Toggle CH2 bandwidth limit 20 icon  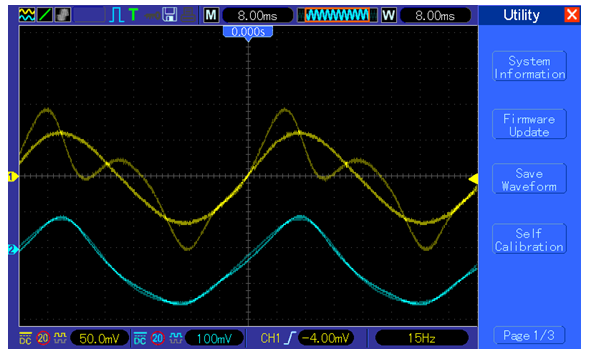click(x=157, y=338)
